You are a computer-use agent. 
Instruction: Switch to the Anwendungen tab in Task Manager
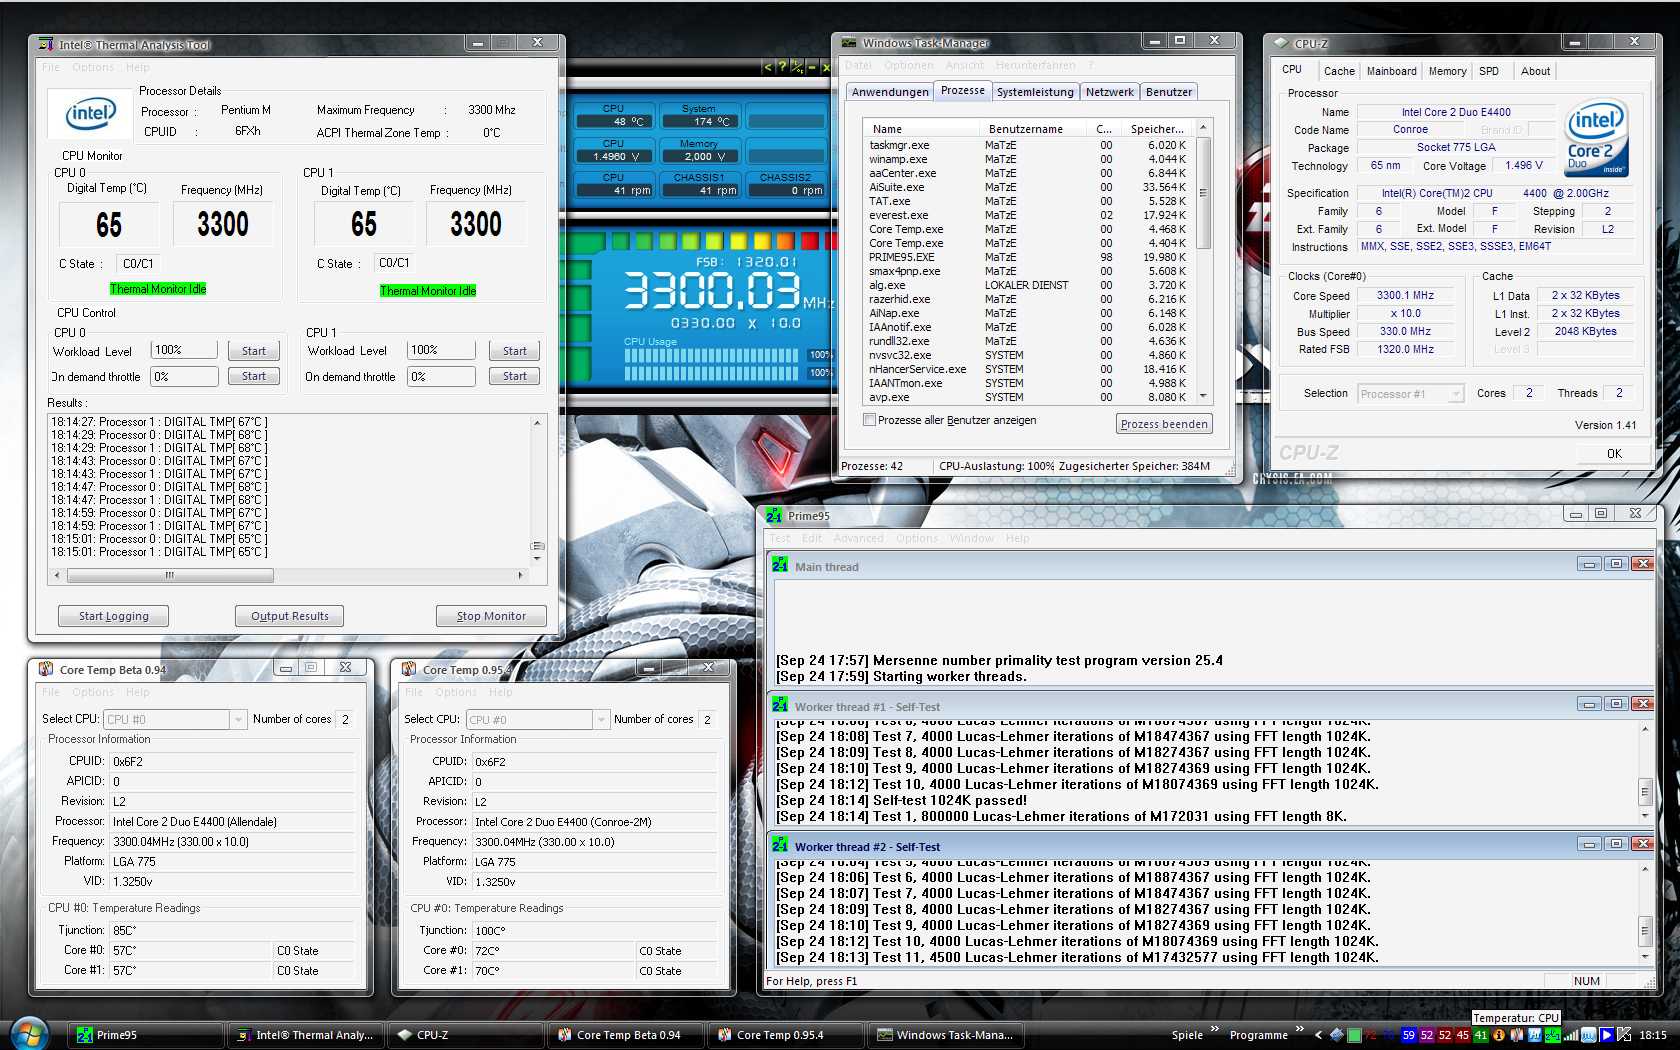[890, 92]
